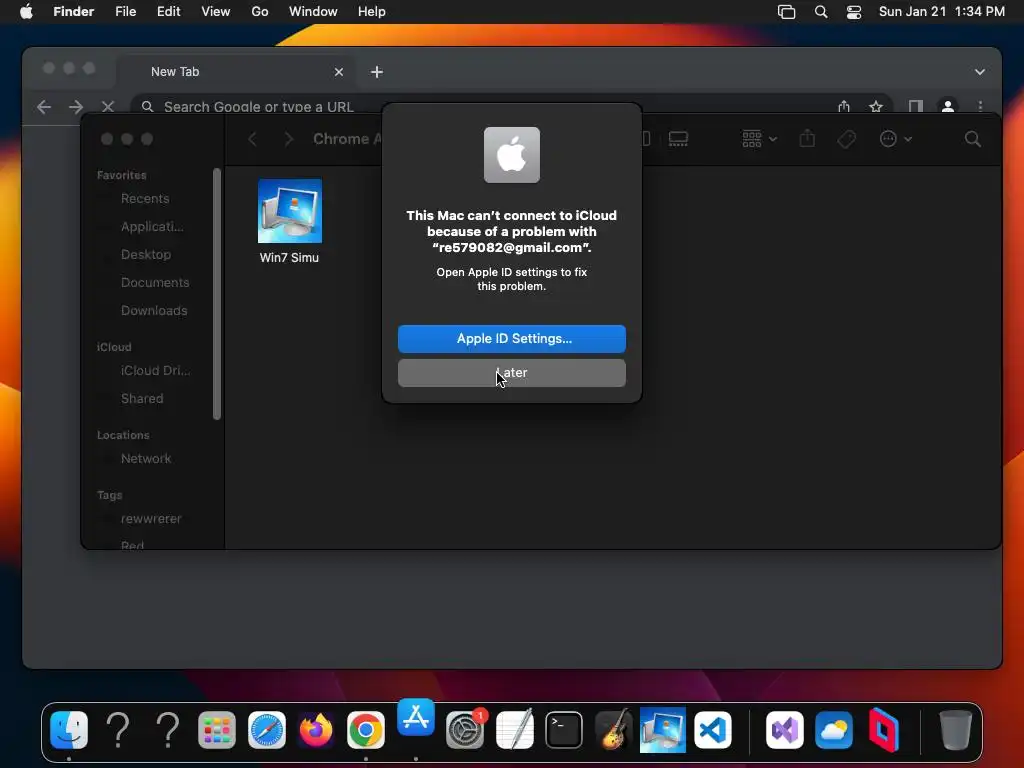This screenshot has height=768, width=1024.
Task: Click the second question mark dock icon
Action: (168, 729)
